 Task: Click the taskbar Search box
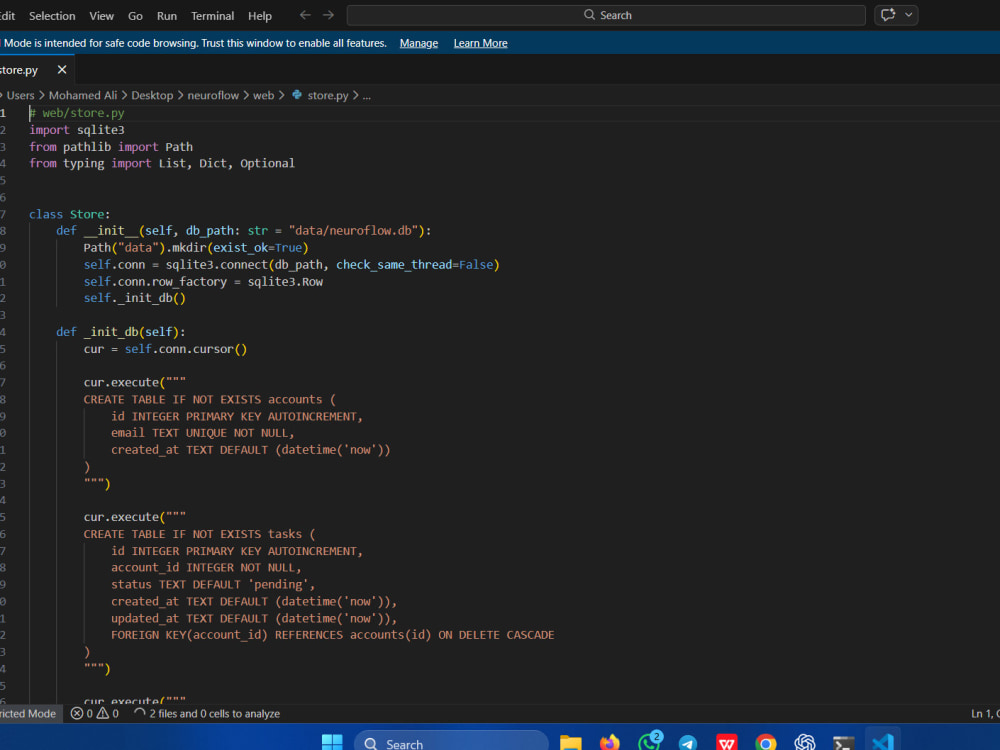pyautogui.click(x=451, y=743)
